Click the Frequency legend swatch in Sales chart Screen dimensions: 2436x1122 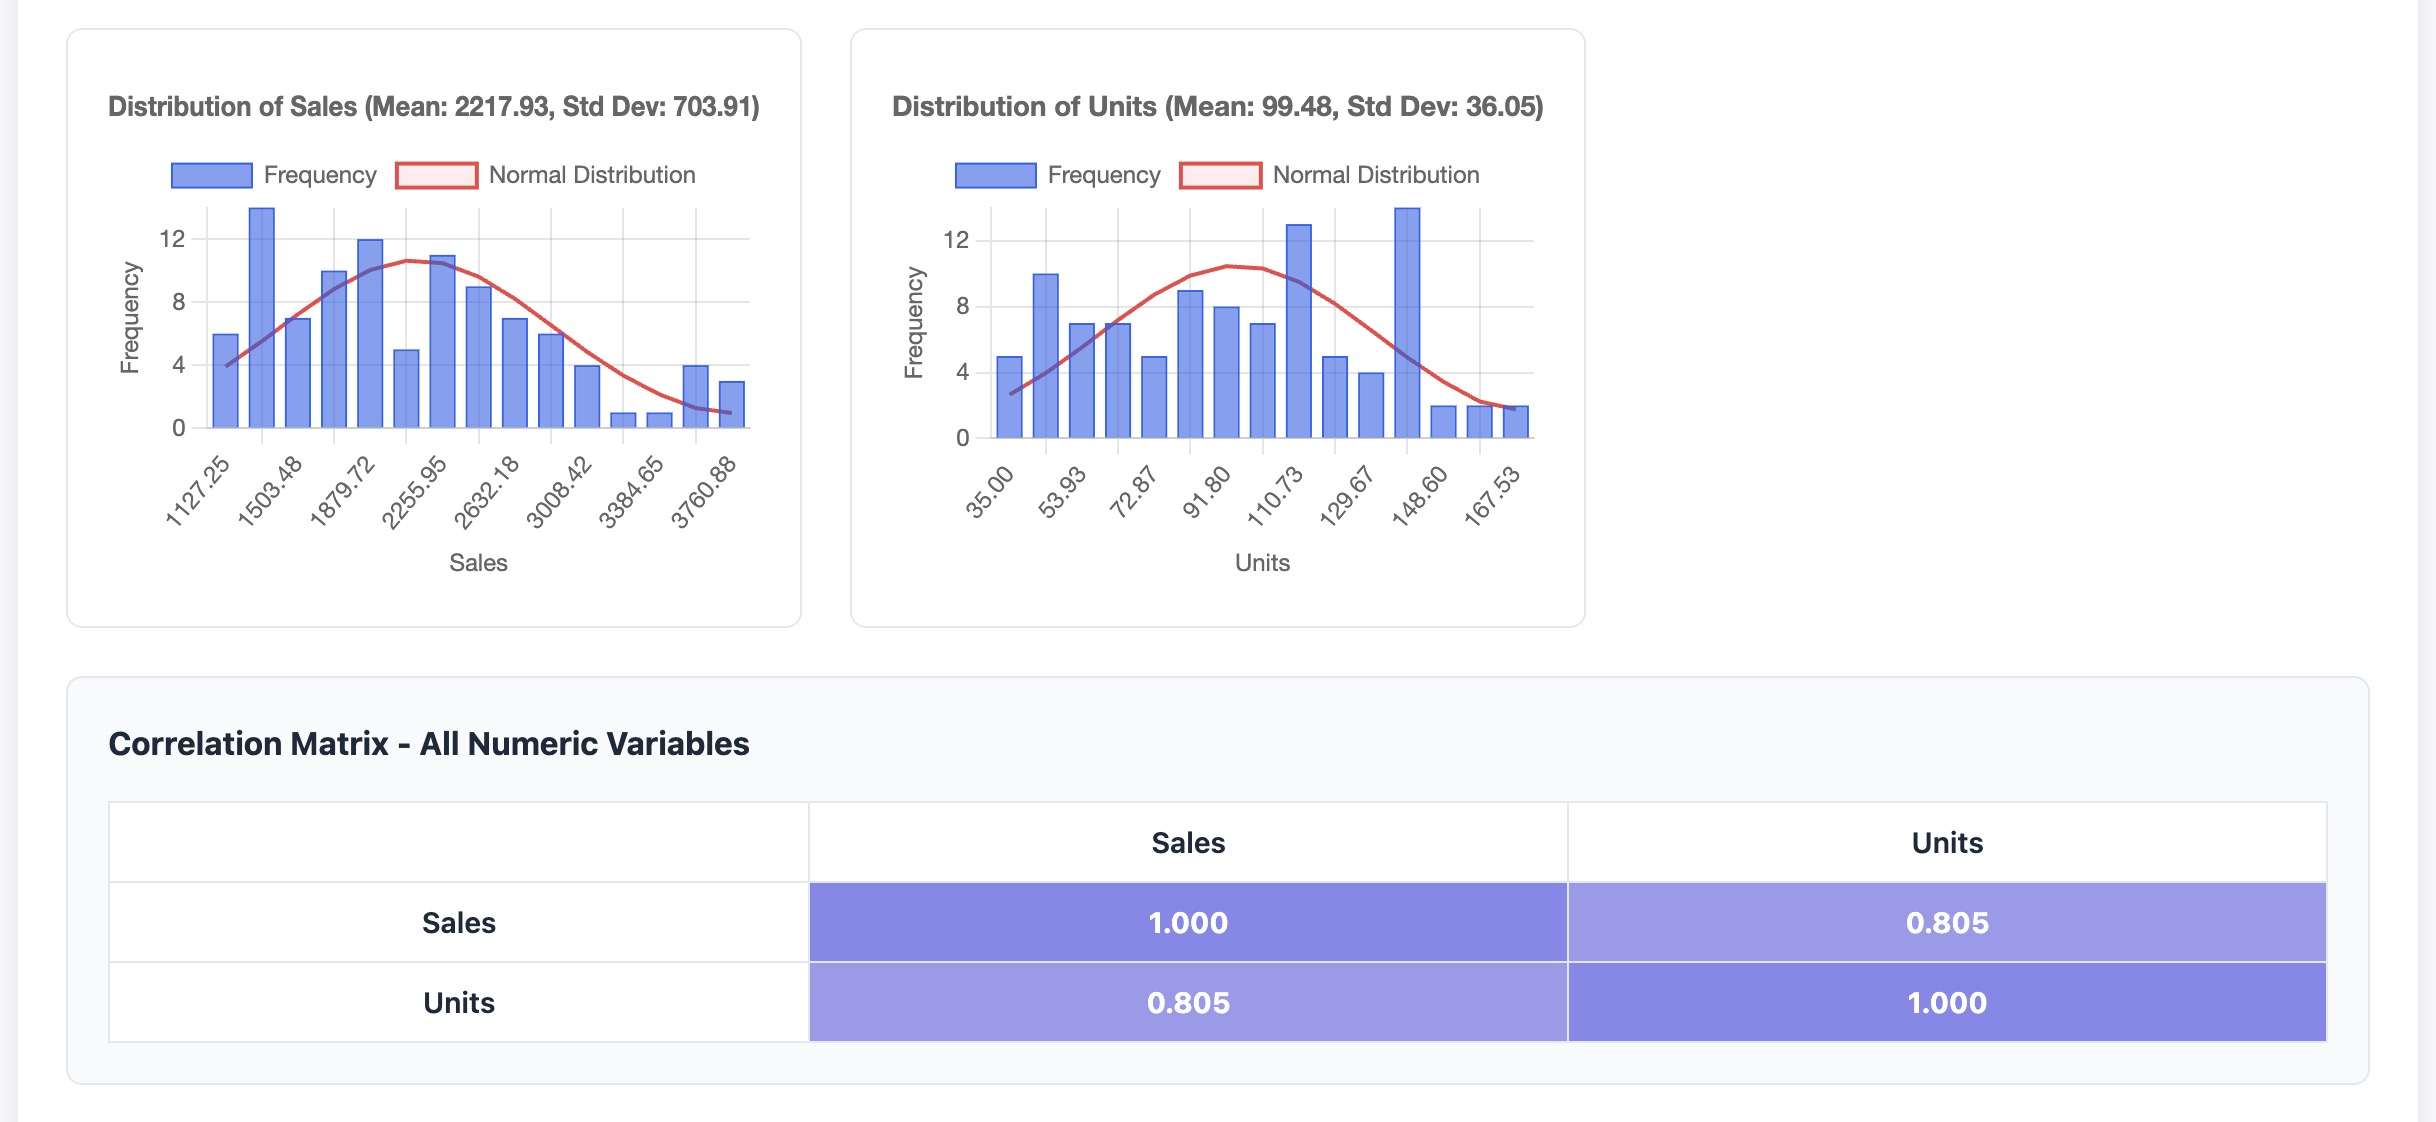tap(210, 174)
